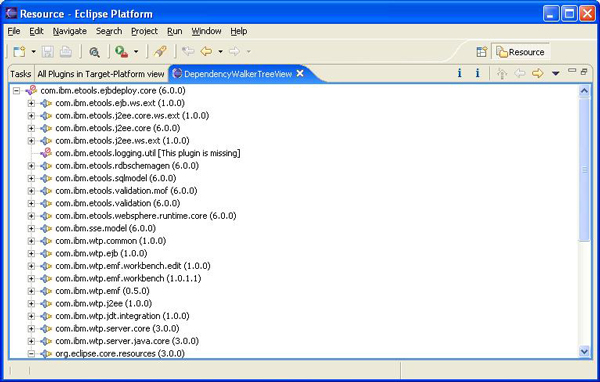This screenshot has height=382, width=600.
Task: Click the Back navigation arrow in the main toolbar
Action: [206, 51]
